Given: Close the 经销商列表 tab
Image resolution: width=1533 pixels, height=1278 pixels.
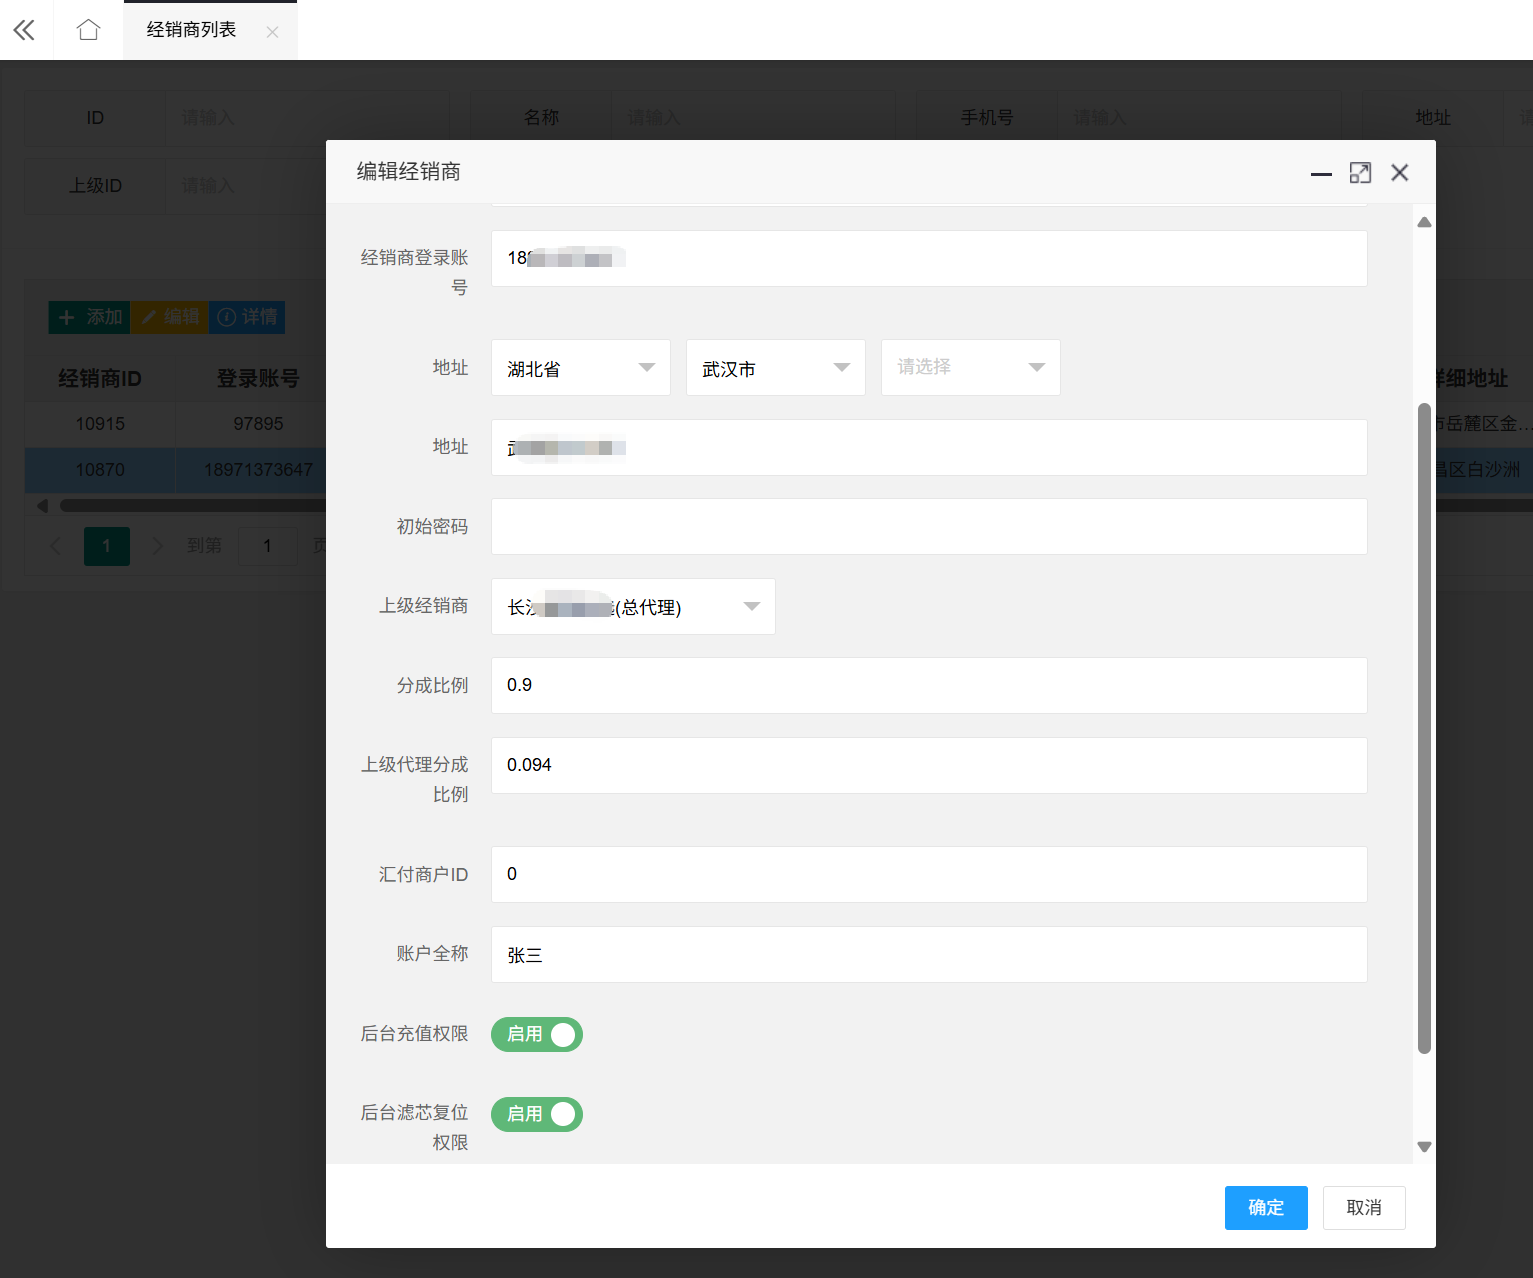Looking at the screenshot, I should (272, 32).
